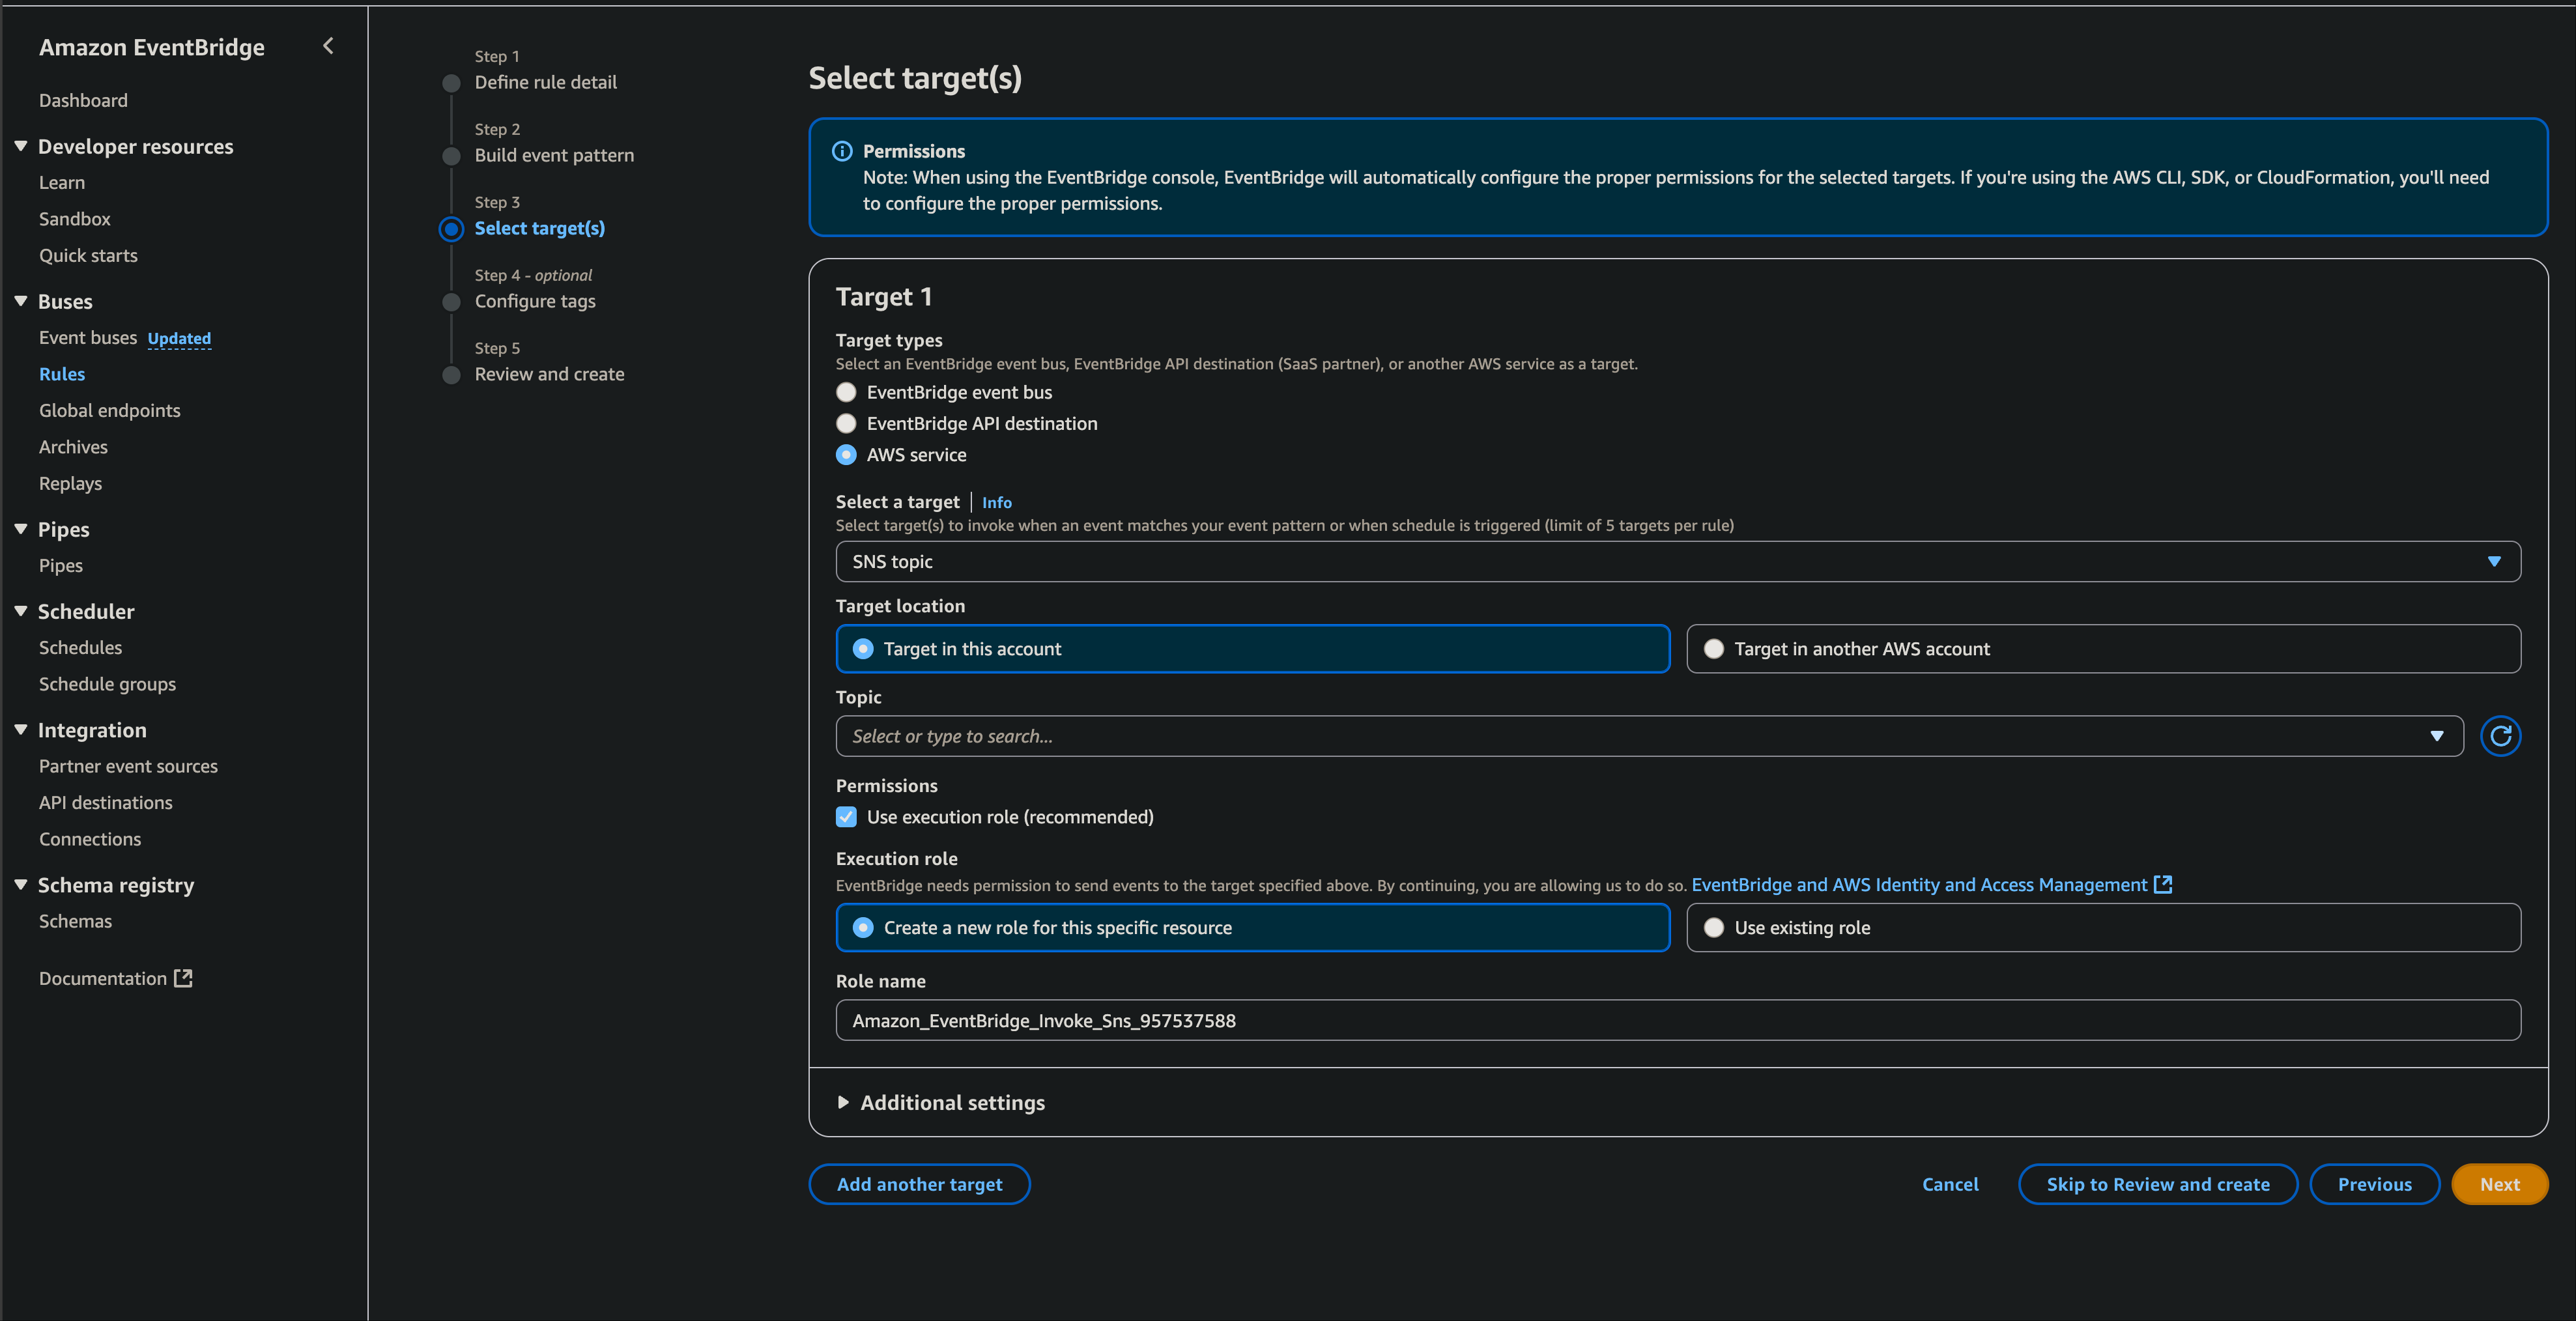
Task: Collapse the Scheduler section
Action: (x=21, y=611)
